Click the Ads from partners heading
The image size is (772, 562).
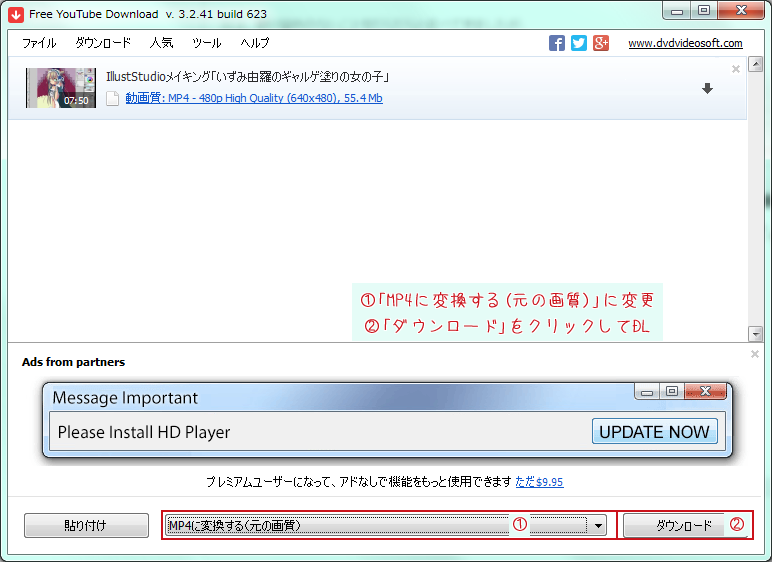(73, 362)
